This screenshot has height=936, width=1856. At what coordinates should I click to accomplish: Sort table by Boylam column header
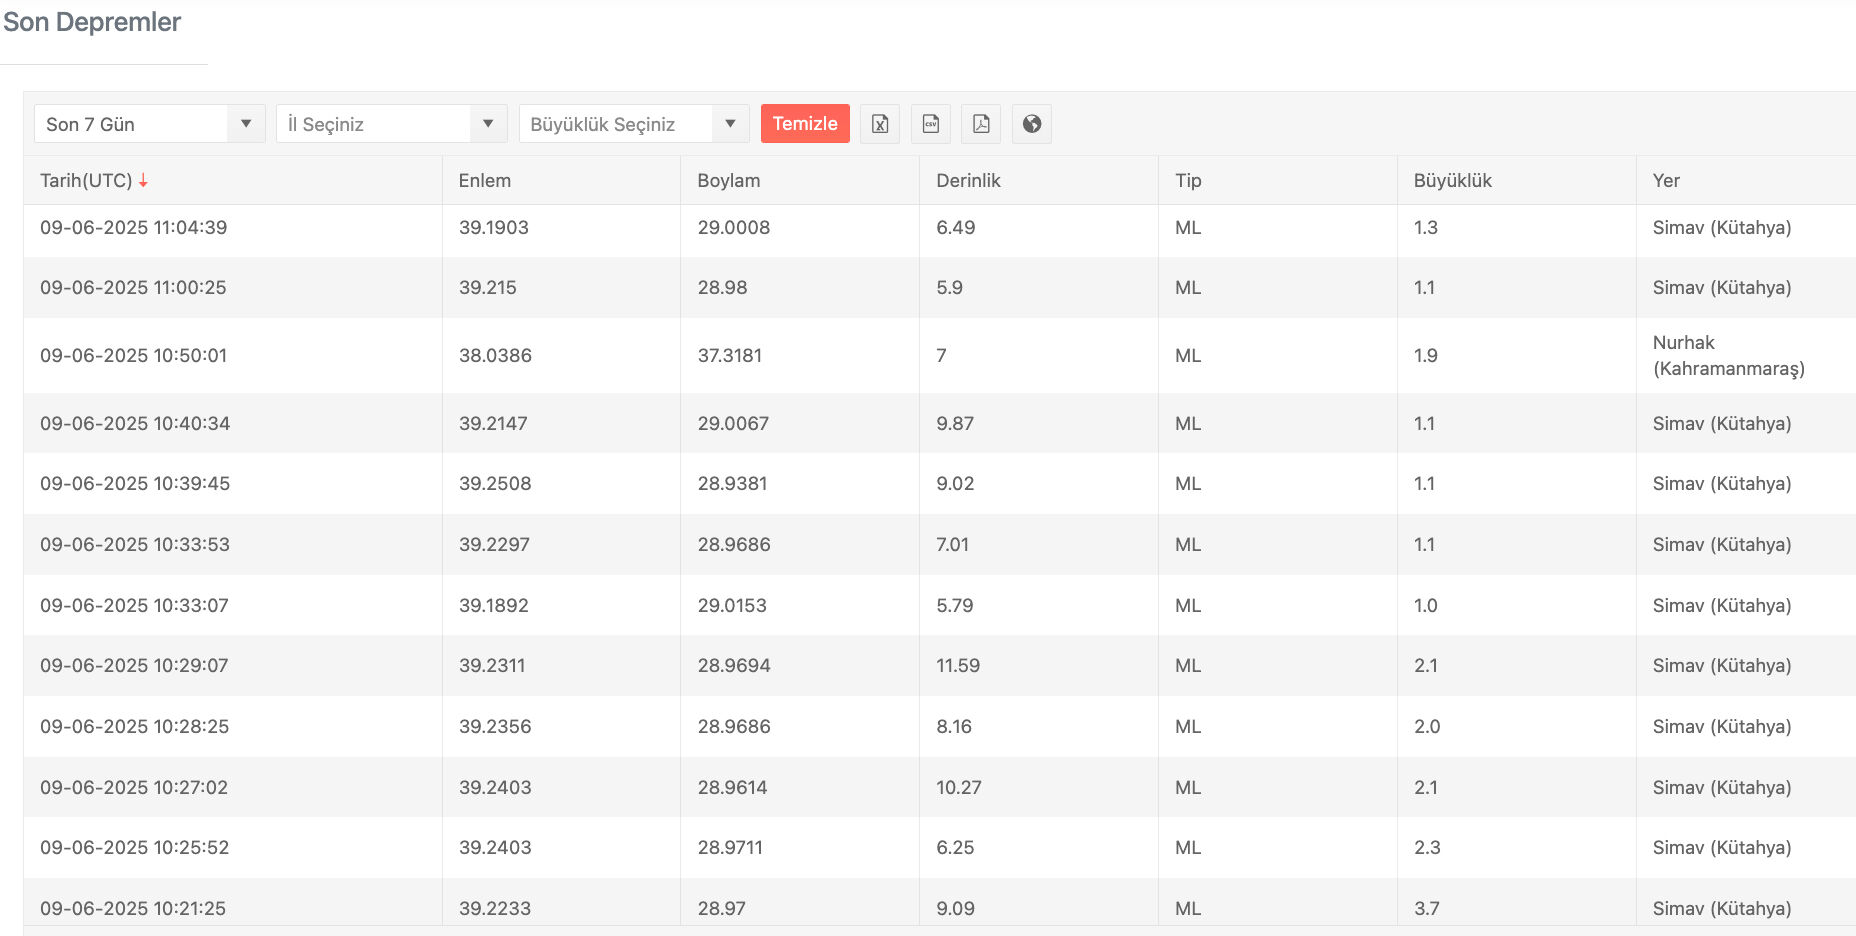(x=729, y=181)
